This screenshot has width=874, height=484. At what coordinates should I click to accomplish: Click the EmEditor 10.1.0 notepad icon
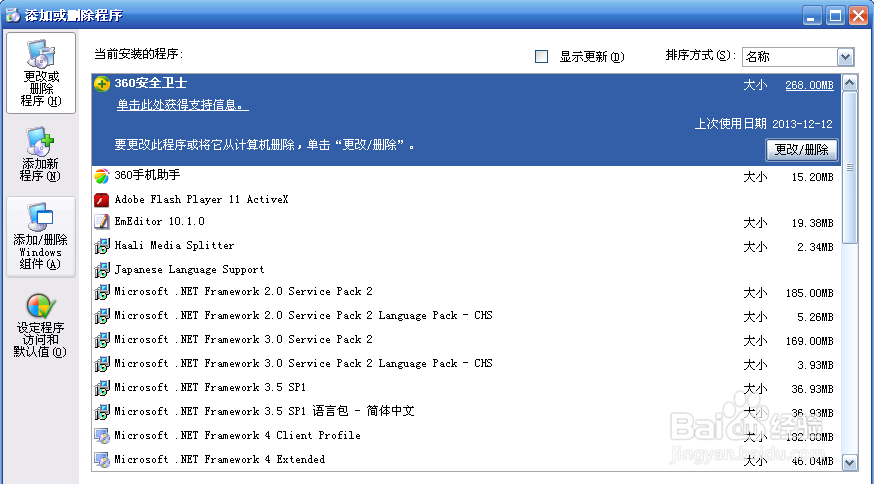[101, 222]
